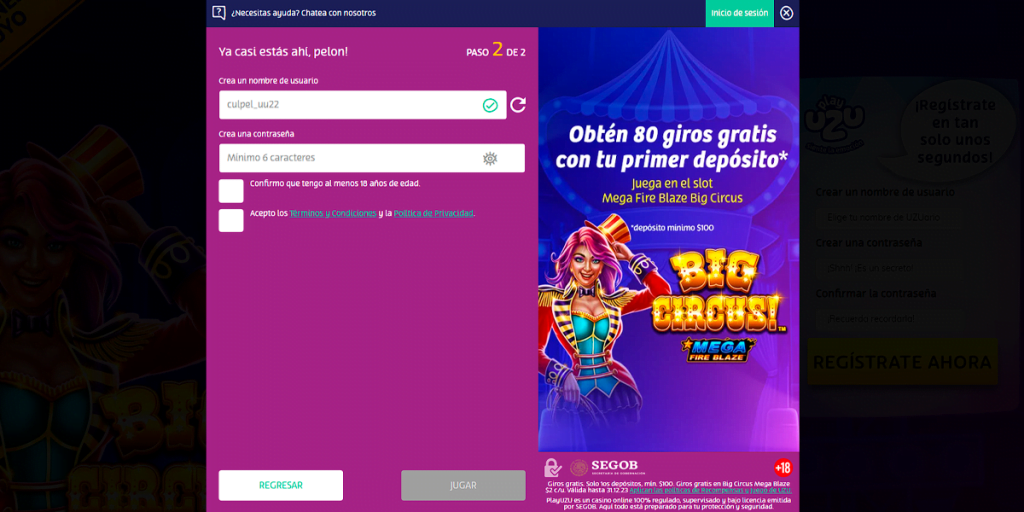Open the Términos y Condiciones link
This screenshot has width=1024, height=512.
pyautogui.click(x=333, y=214)
